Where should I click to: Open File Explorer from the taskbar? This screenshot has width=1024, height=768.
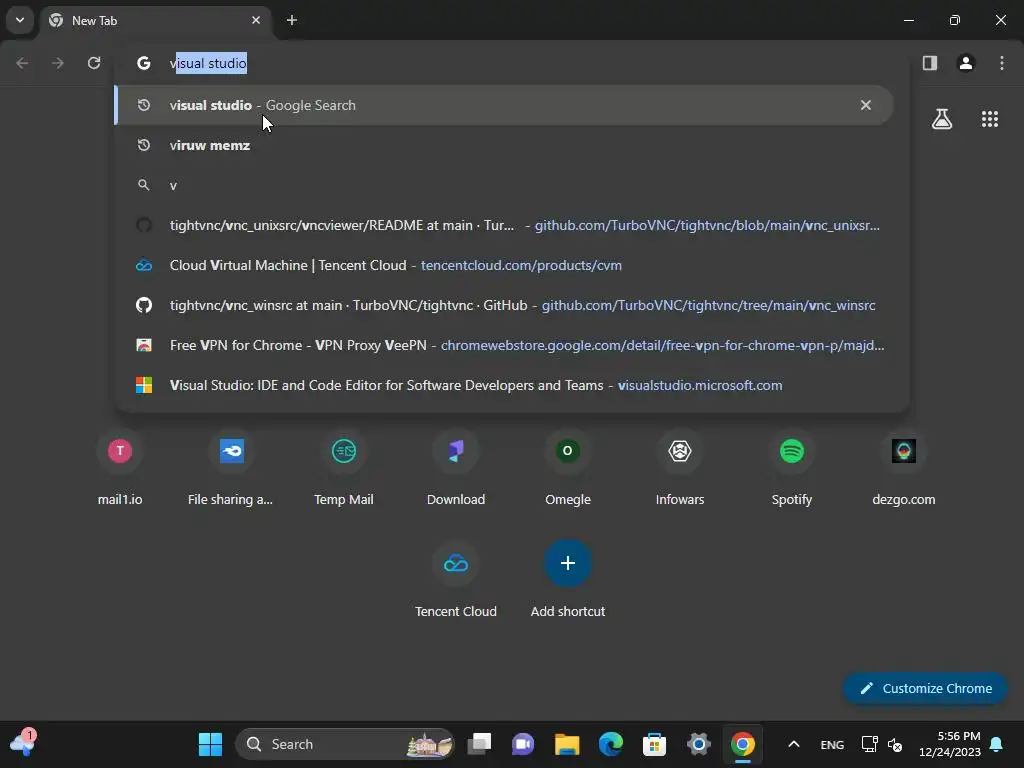pos(567,744)
